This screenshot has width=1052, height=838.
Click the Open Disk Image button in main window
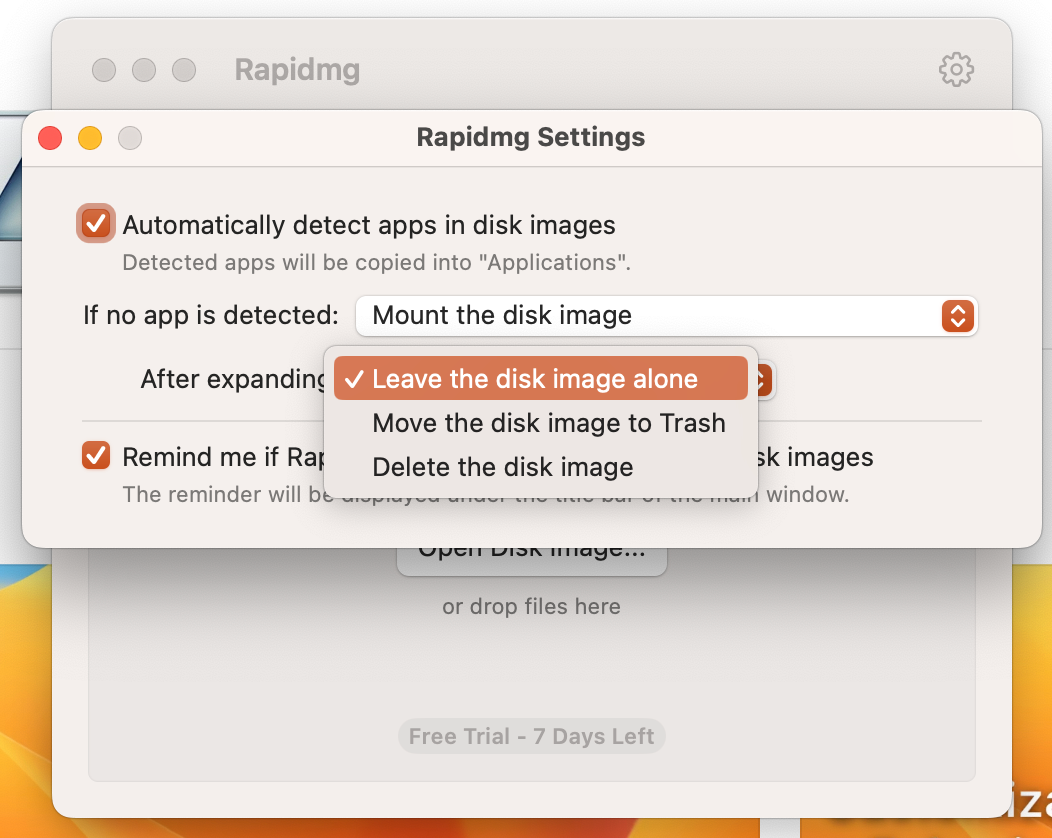(532, 560)
